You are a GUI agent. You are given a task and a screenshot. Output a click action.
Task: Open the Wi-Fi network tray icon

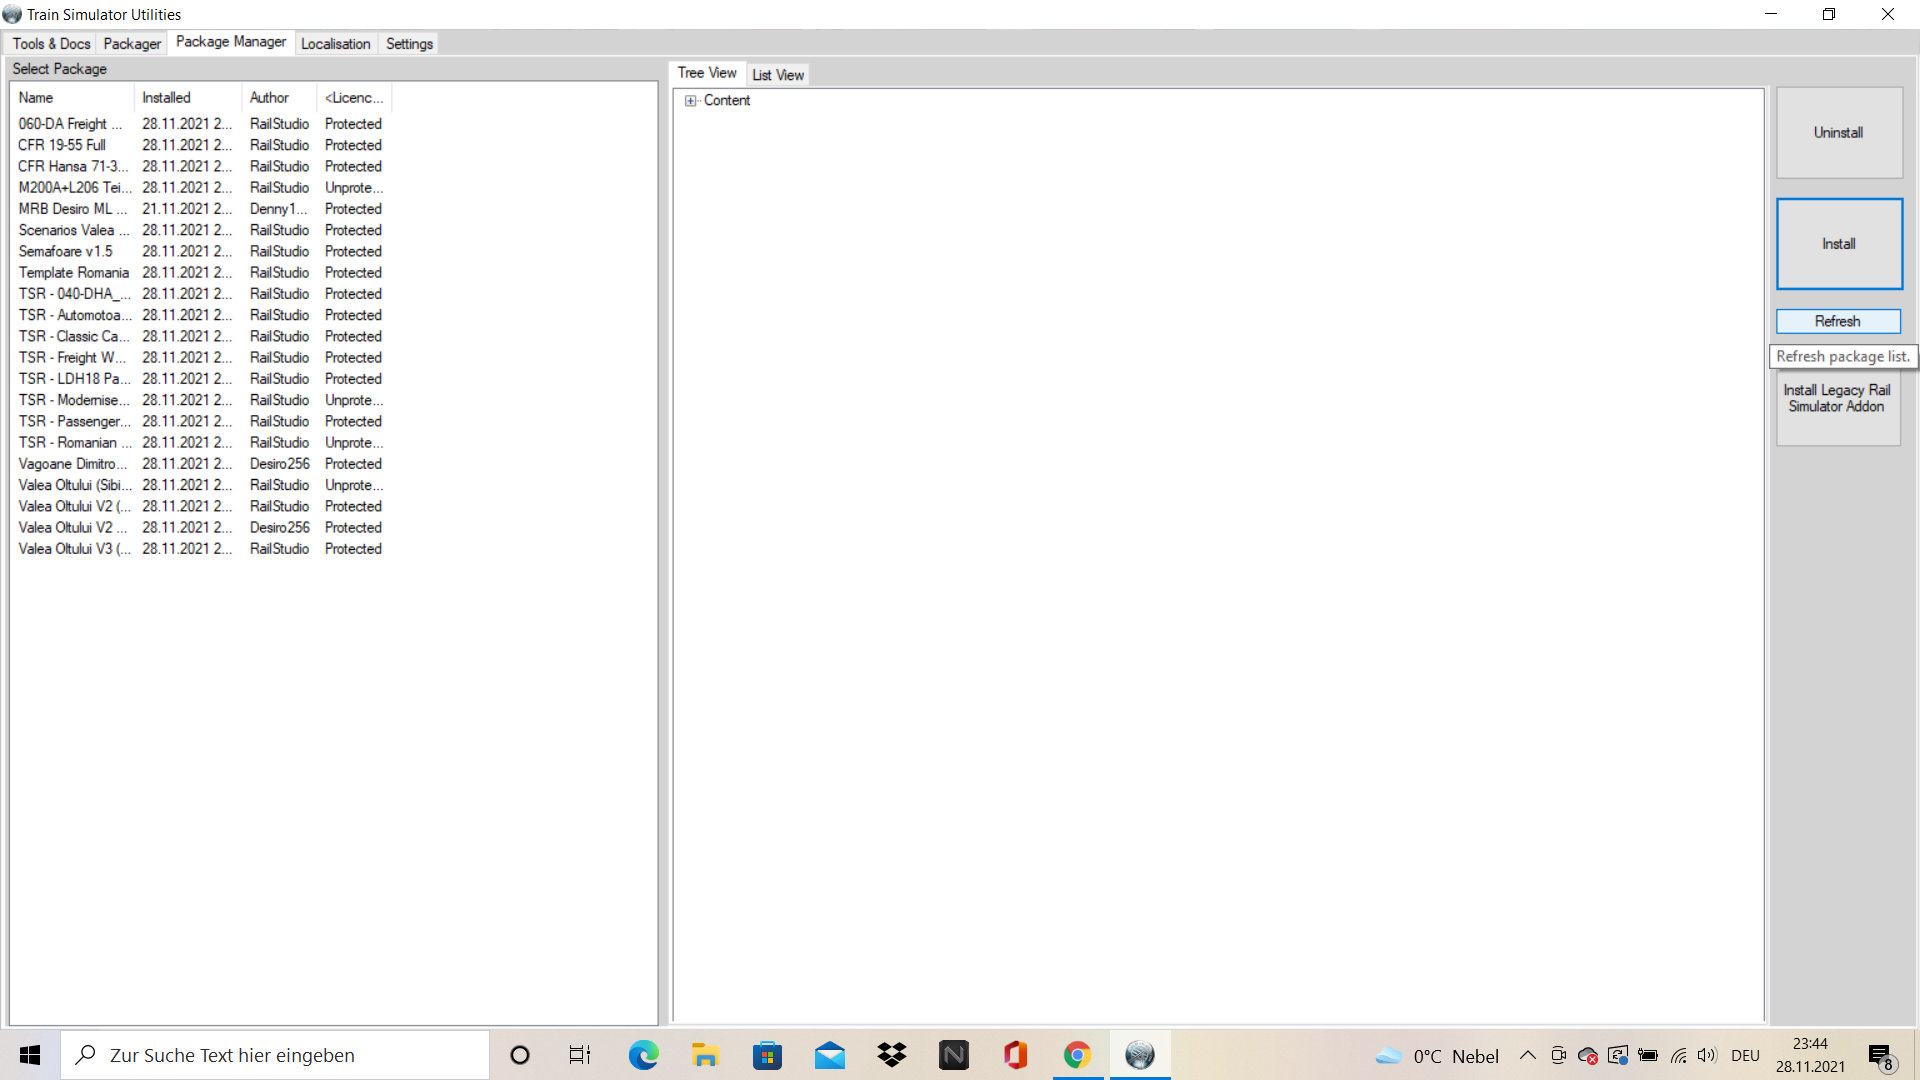pyautogui.click(x=1678, y=1055)
